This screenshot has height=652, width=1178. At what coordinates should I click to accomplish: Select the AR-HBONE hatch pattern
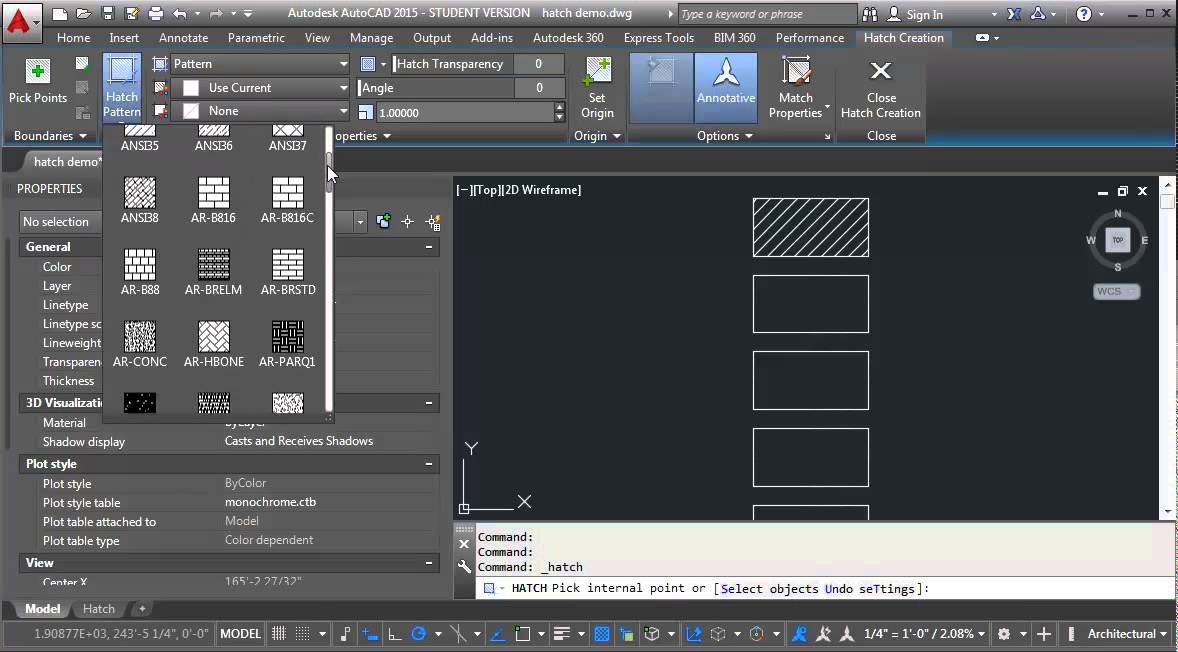[x=213, y=344]
